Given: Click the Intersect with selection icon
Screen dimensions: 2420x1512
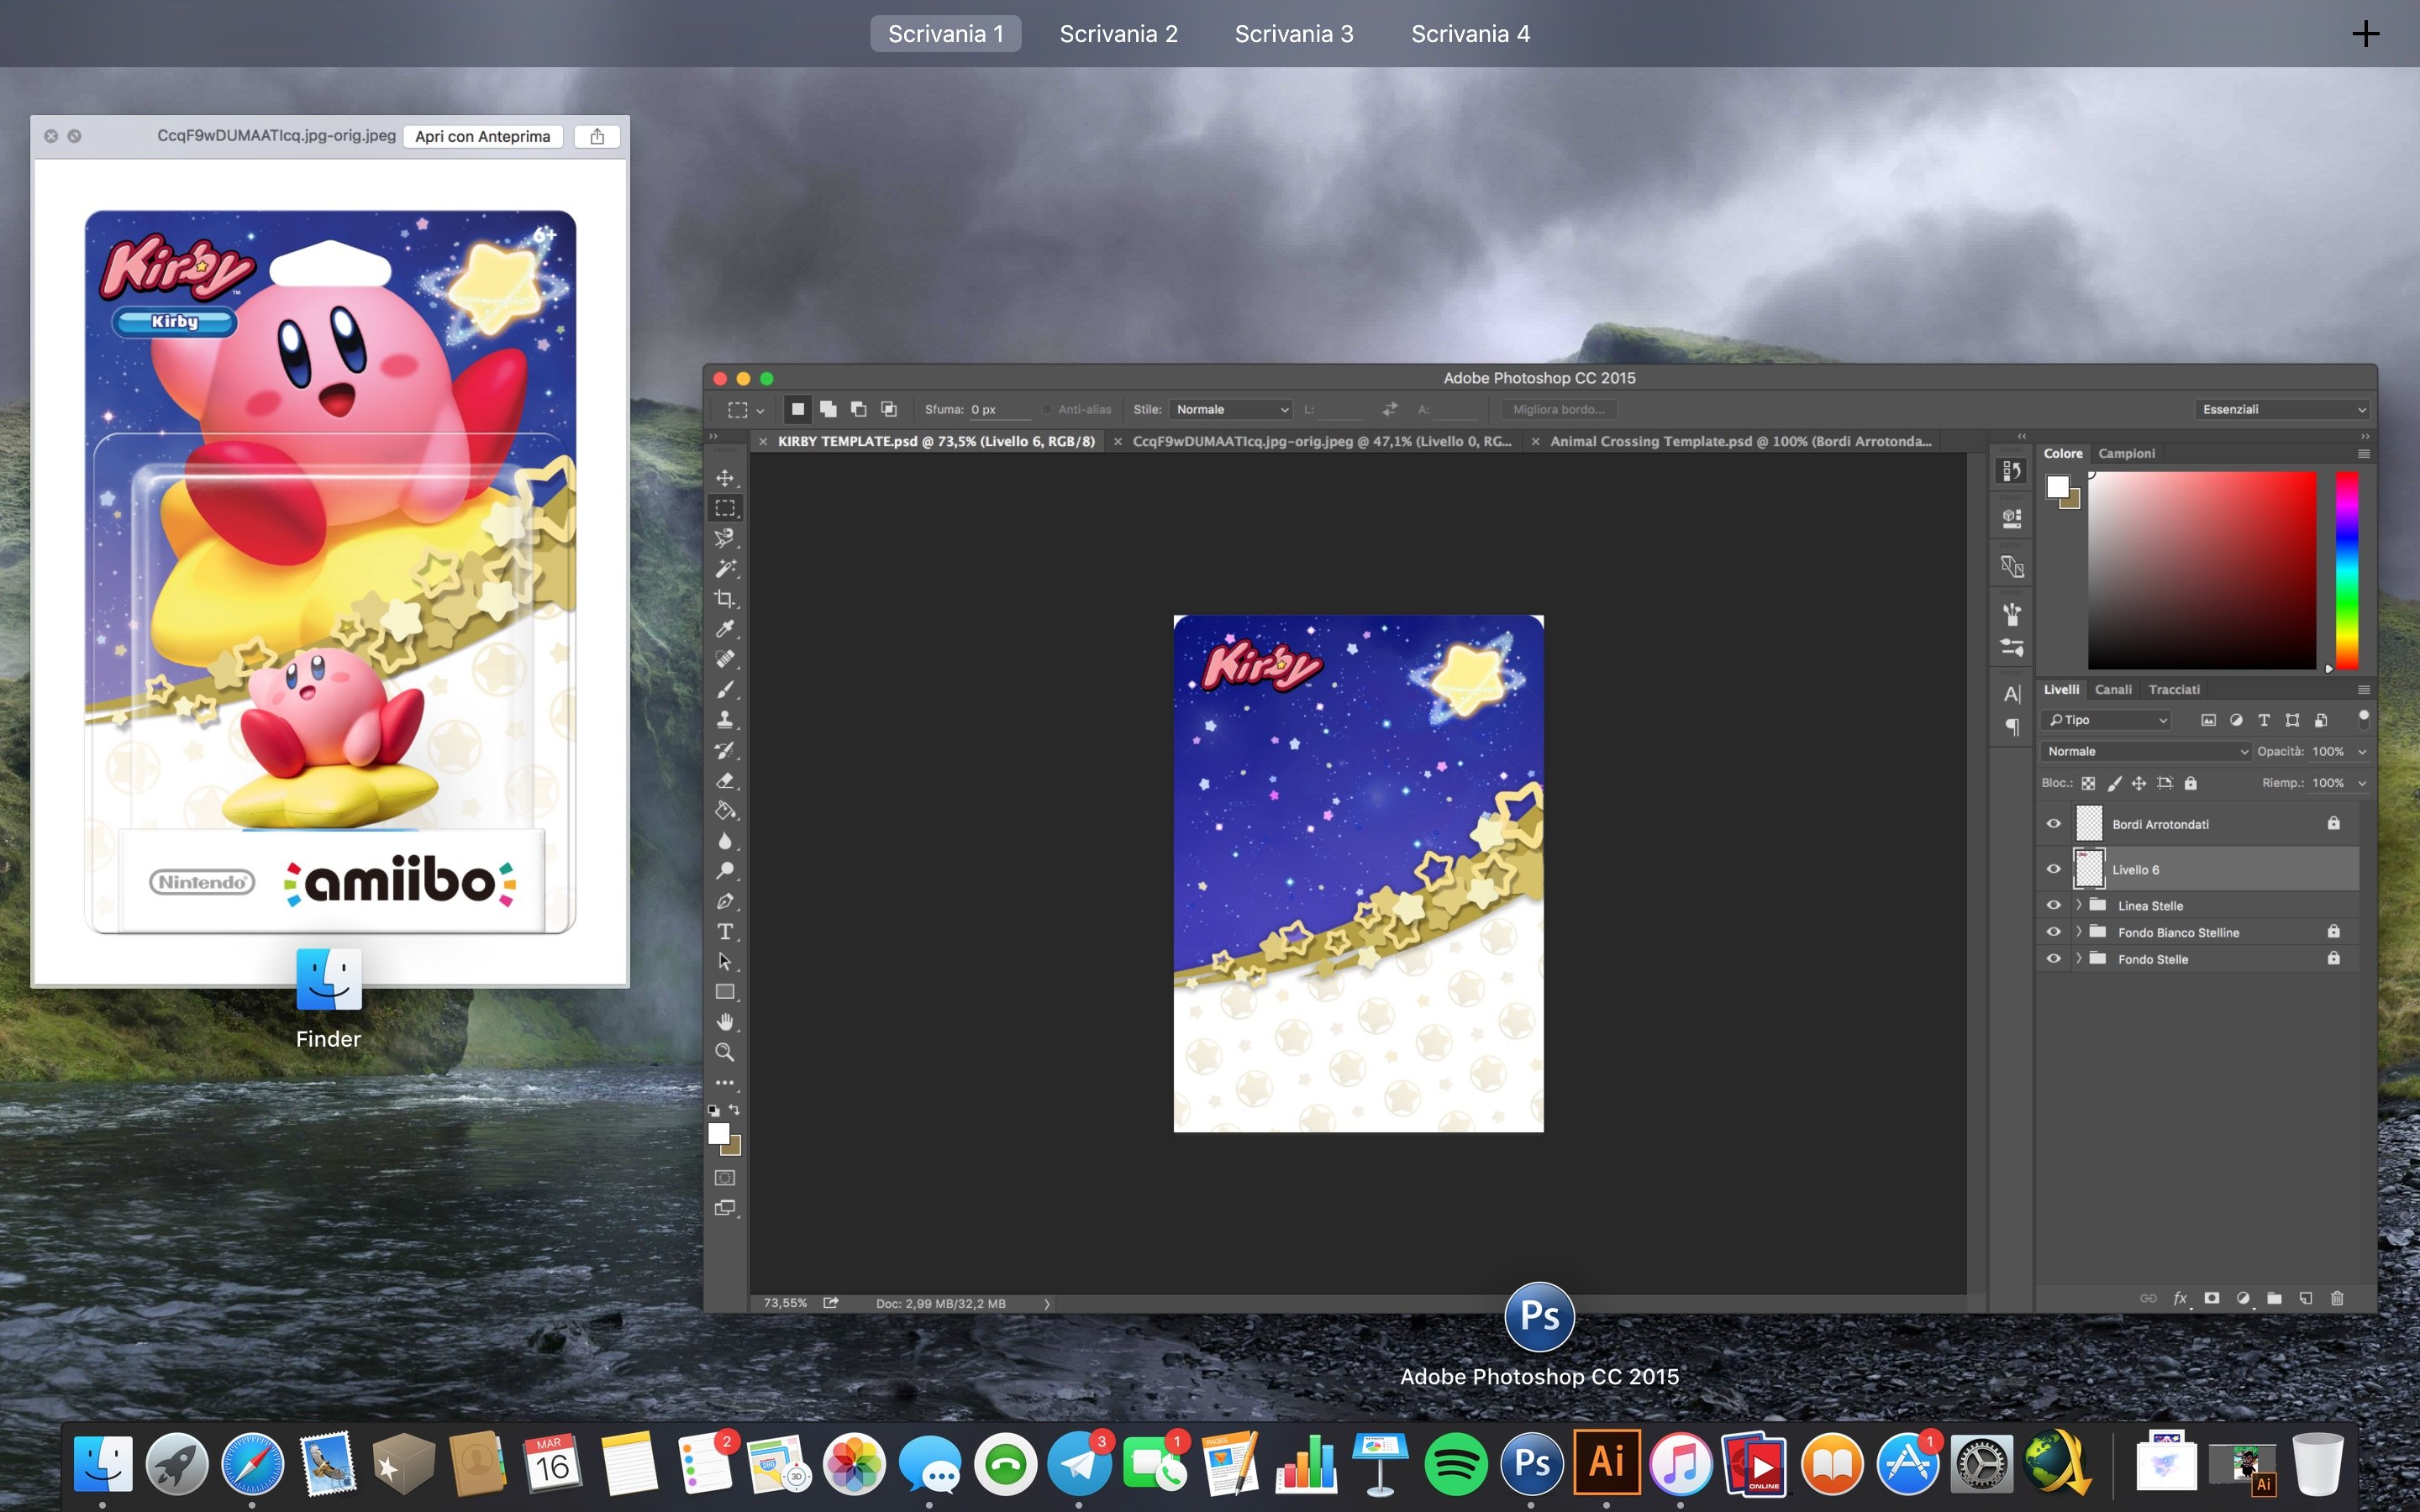Looking at the screenshot, I should click(x=889, y=409).
